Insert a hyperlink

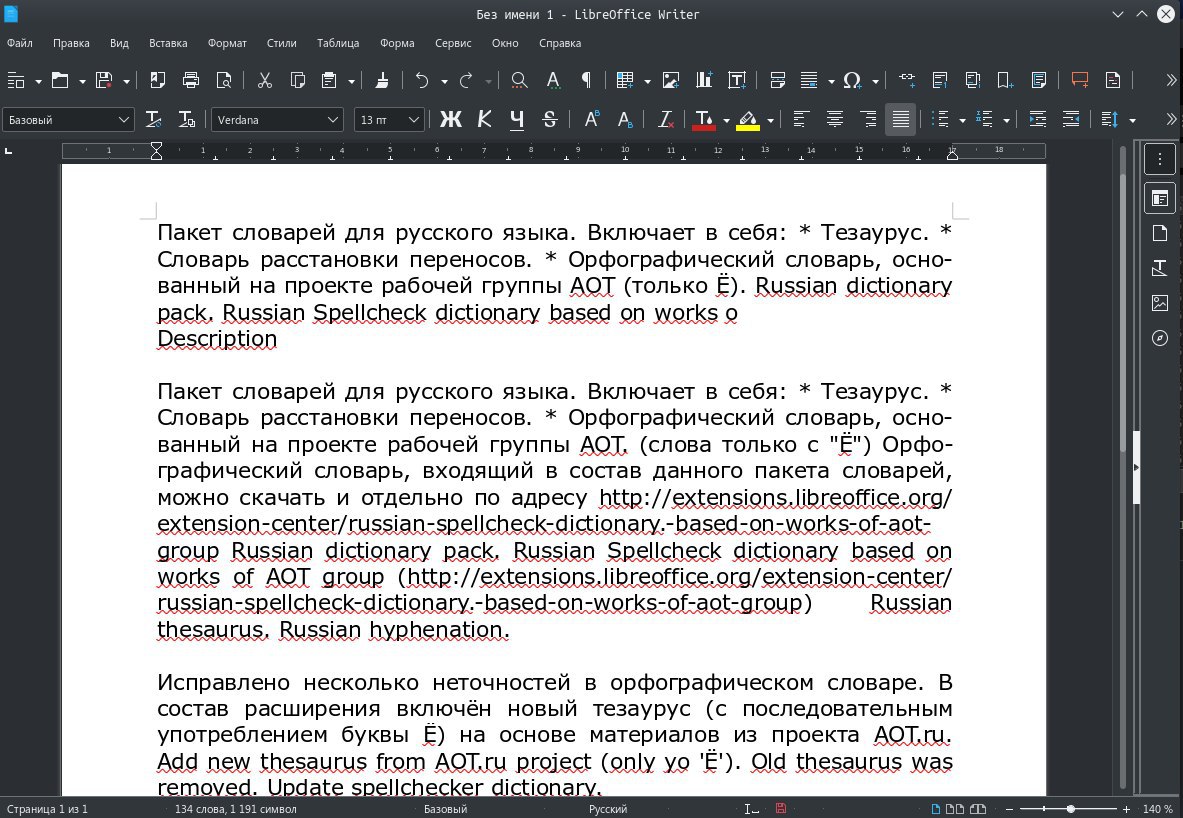(907, 80)
